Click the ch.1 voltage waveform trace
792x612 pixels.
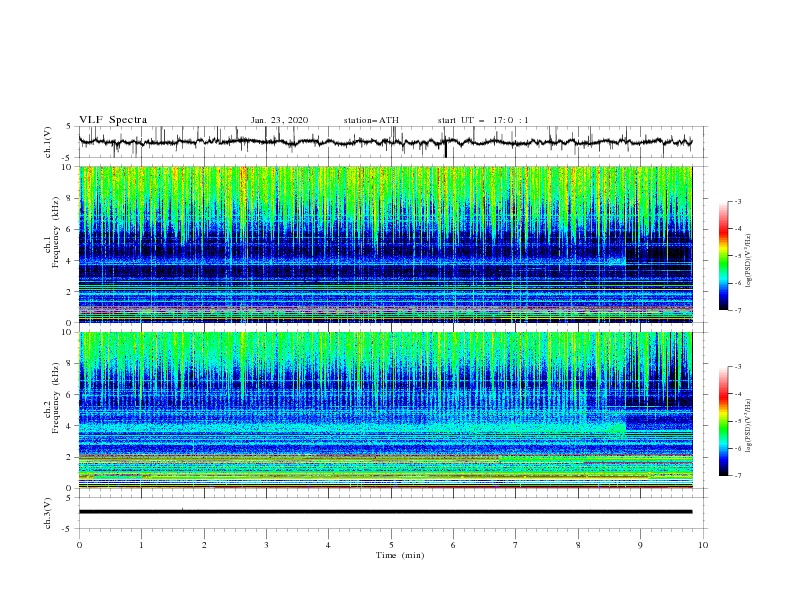385,142
